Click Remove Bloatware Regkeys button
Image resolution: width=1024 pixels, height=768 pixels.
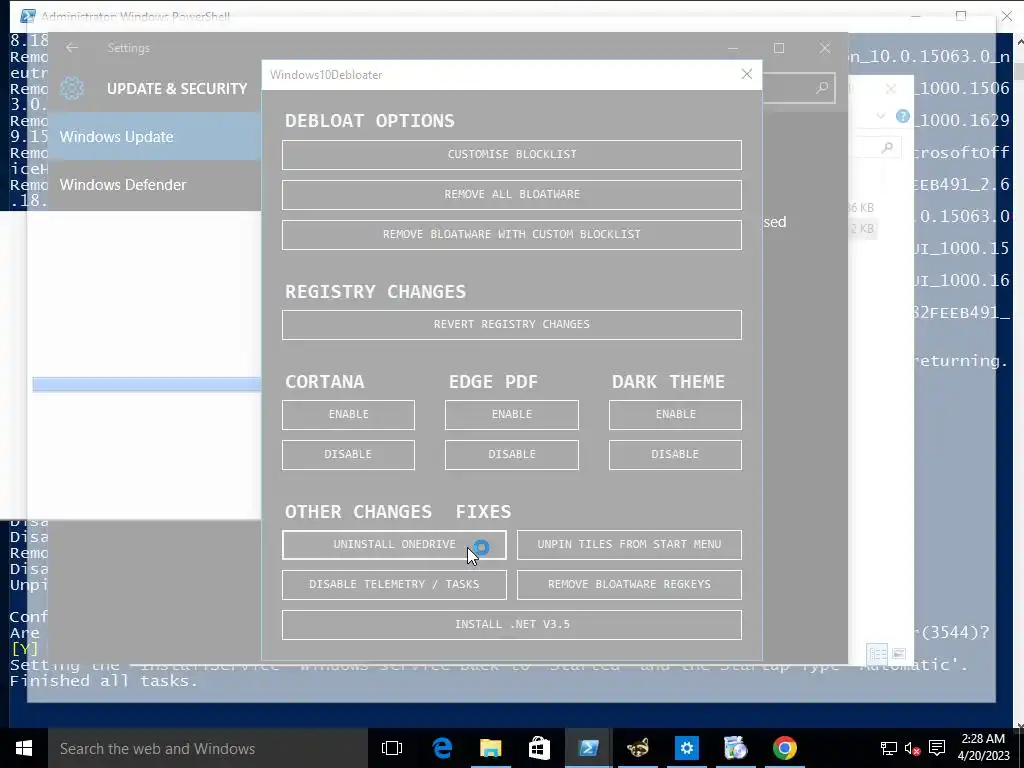click(x=629, y=584)
